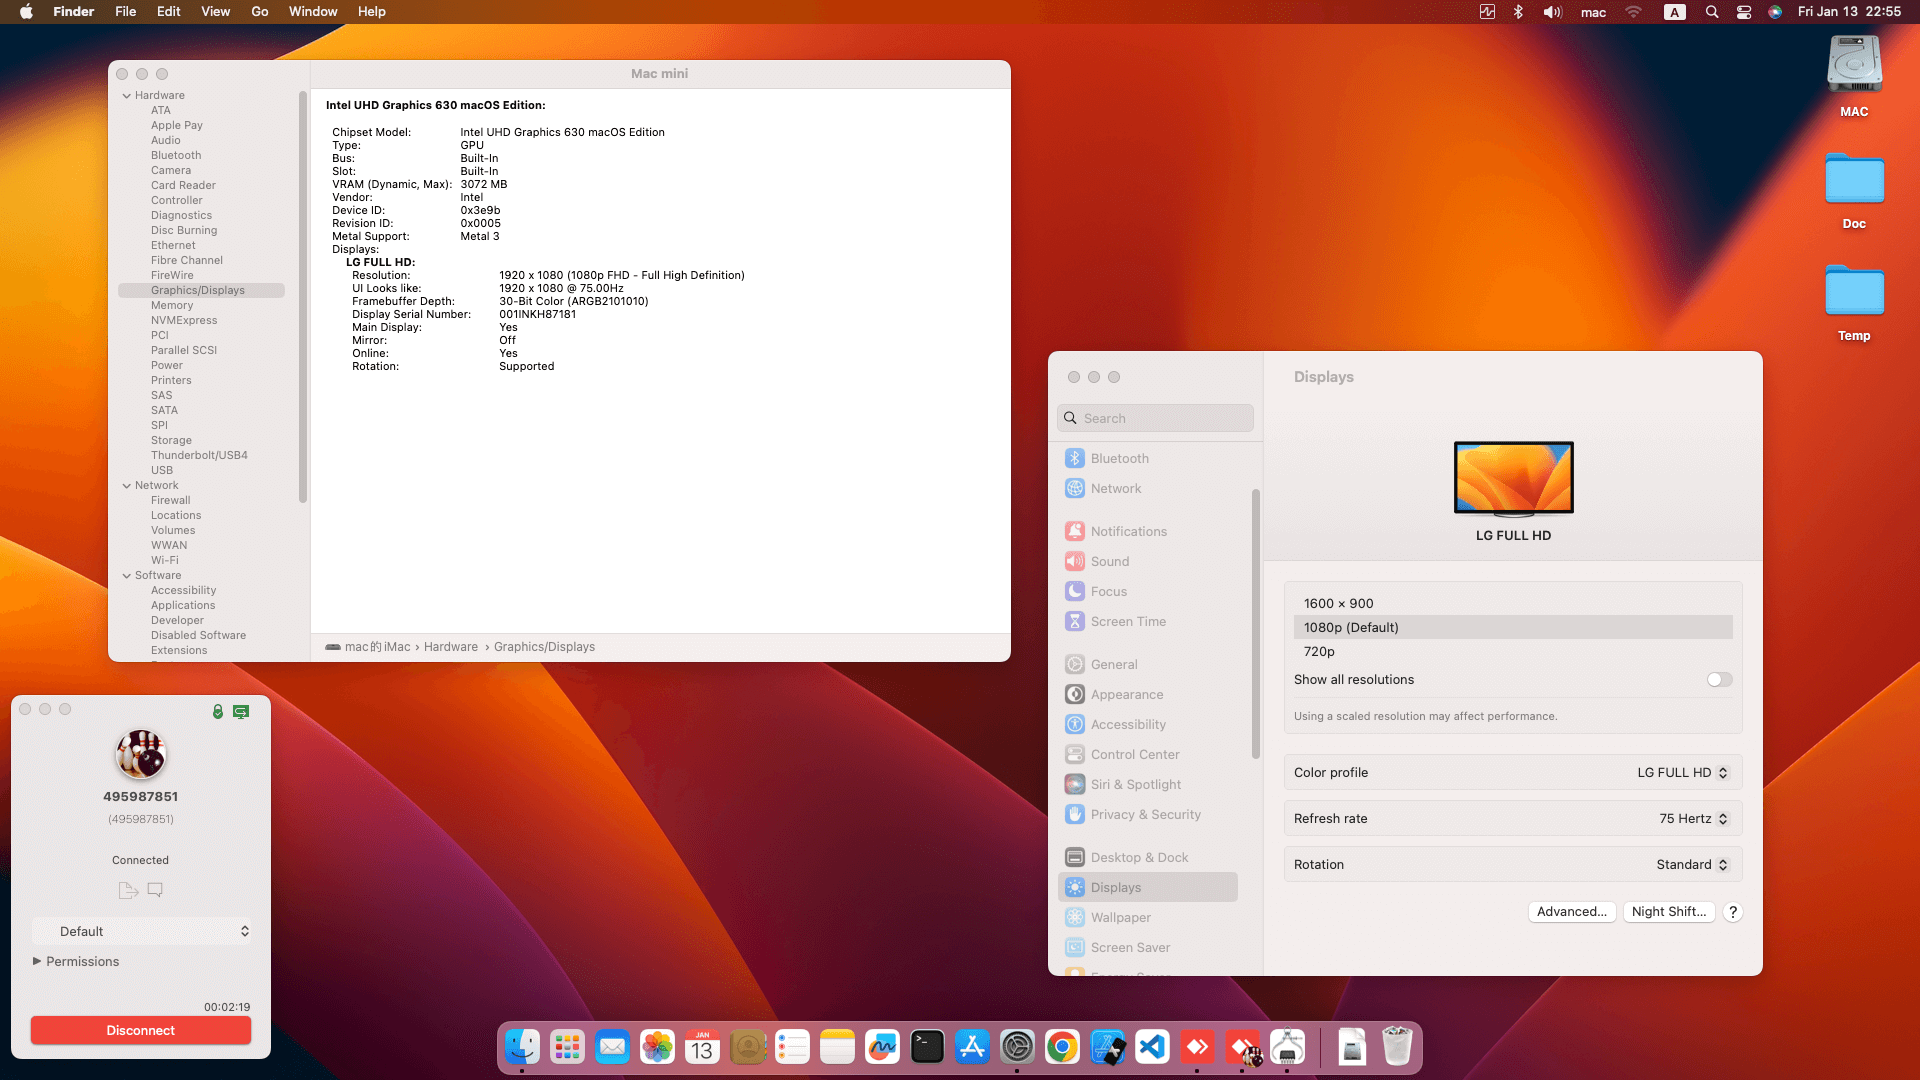
Task: Click the file transfer icon in remote session
Action: click(127, 890)
